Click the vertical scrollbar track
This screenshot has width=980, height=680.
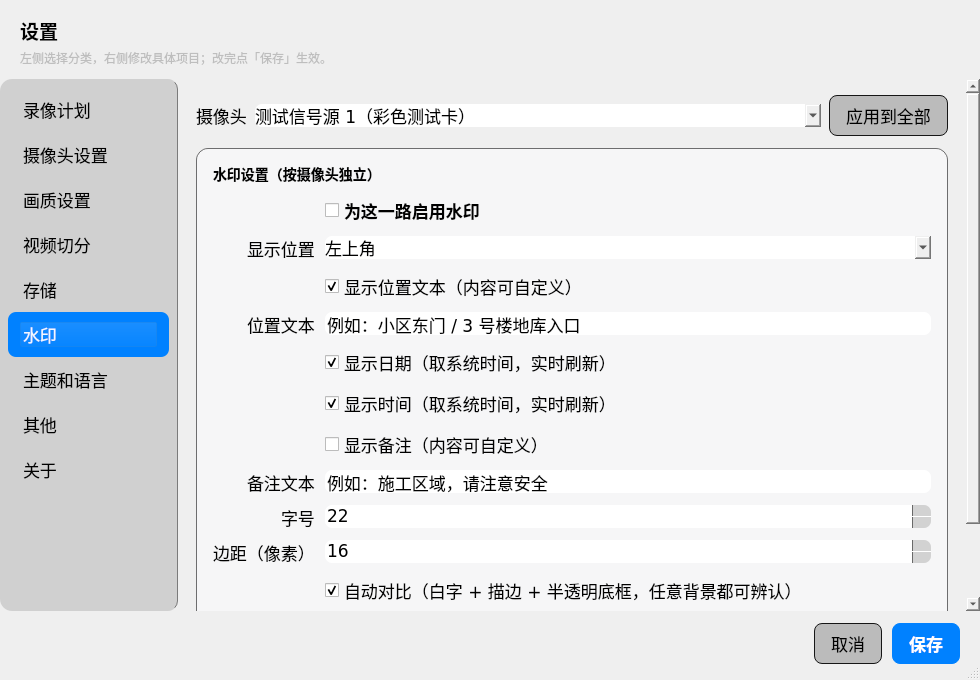972,561
